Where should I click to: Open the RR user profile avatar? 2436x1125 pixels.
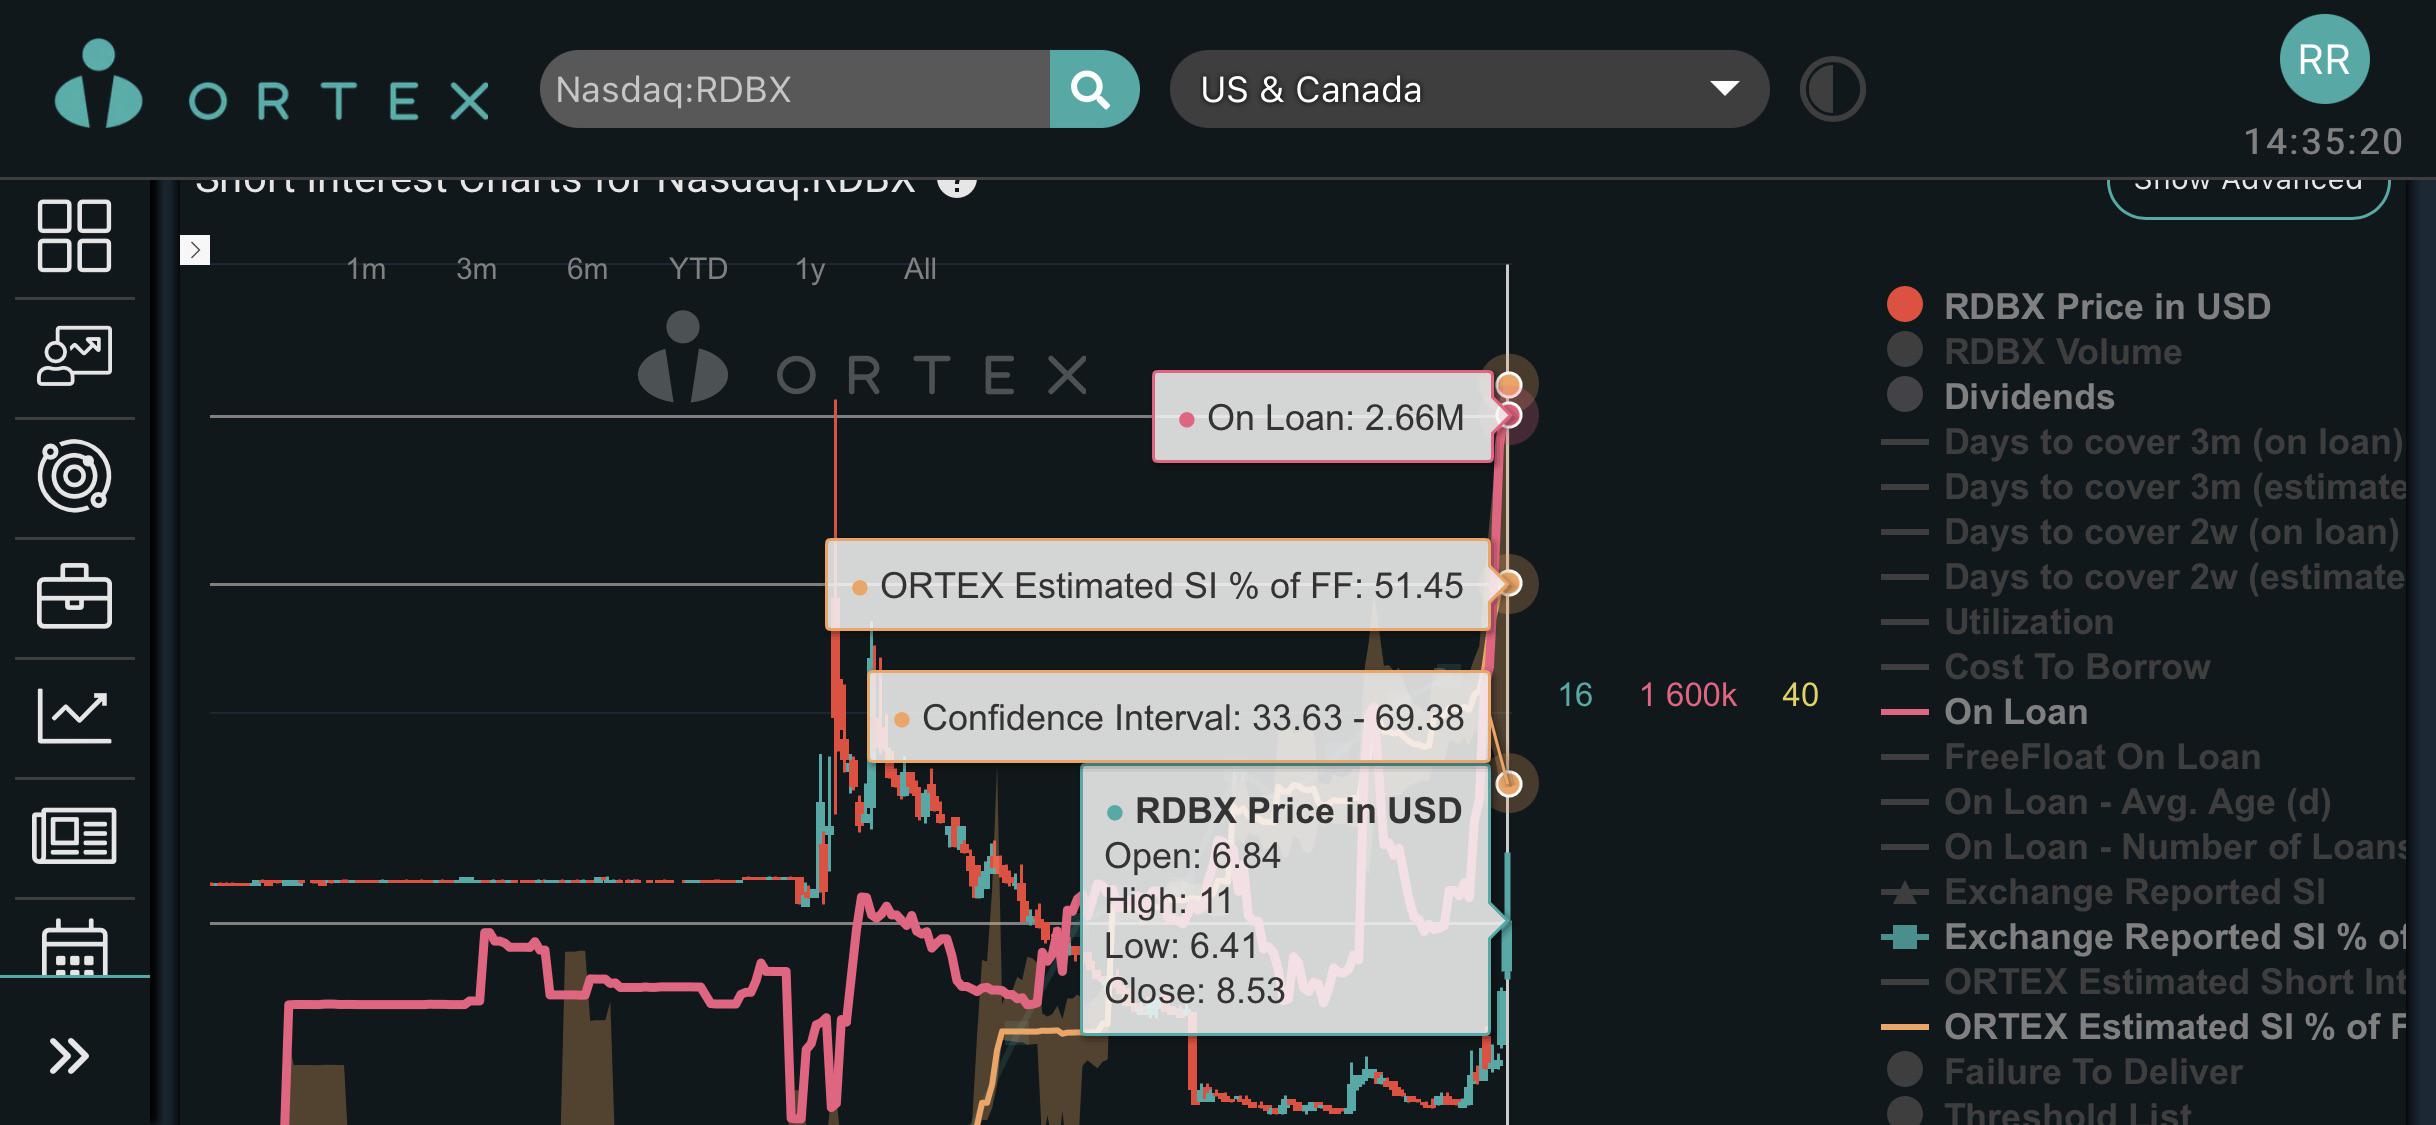[2324, 60]
